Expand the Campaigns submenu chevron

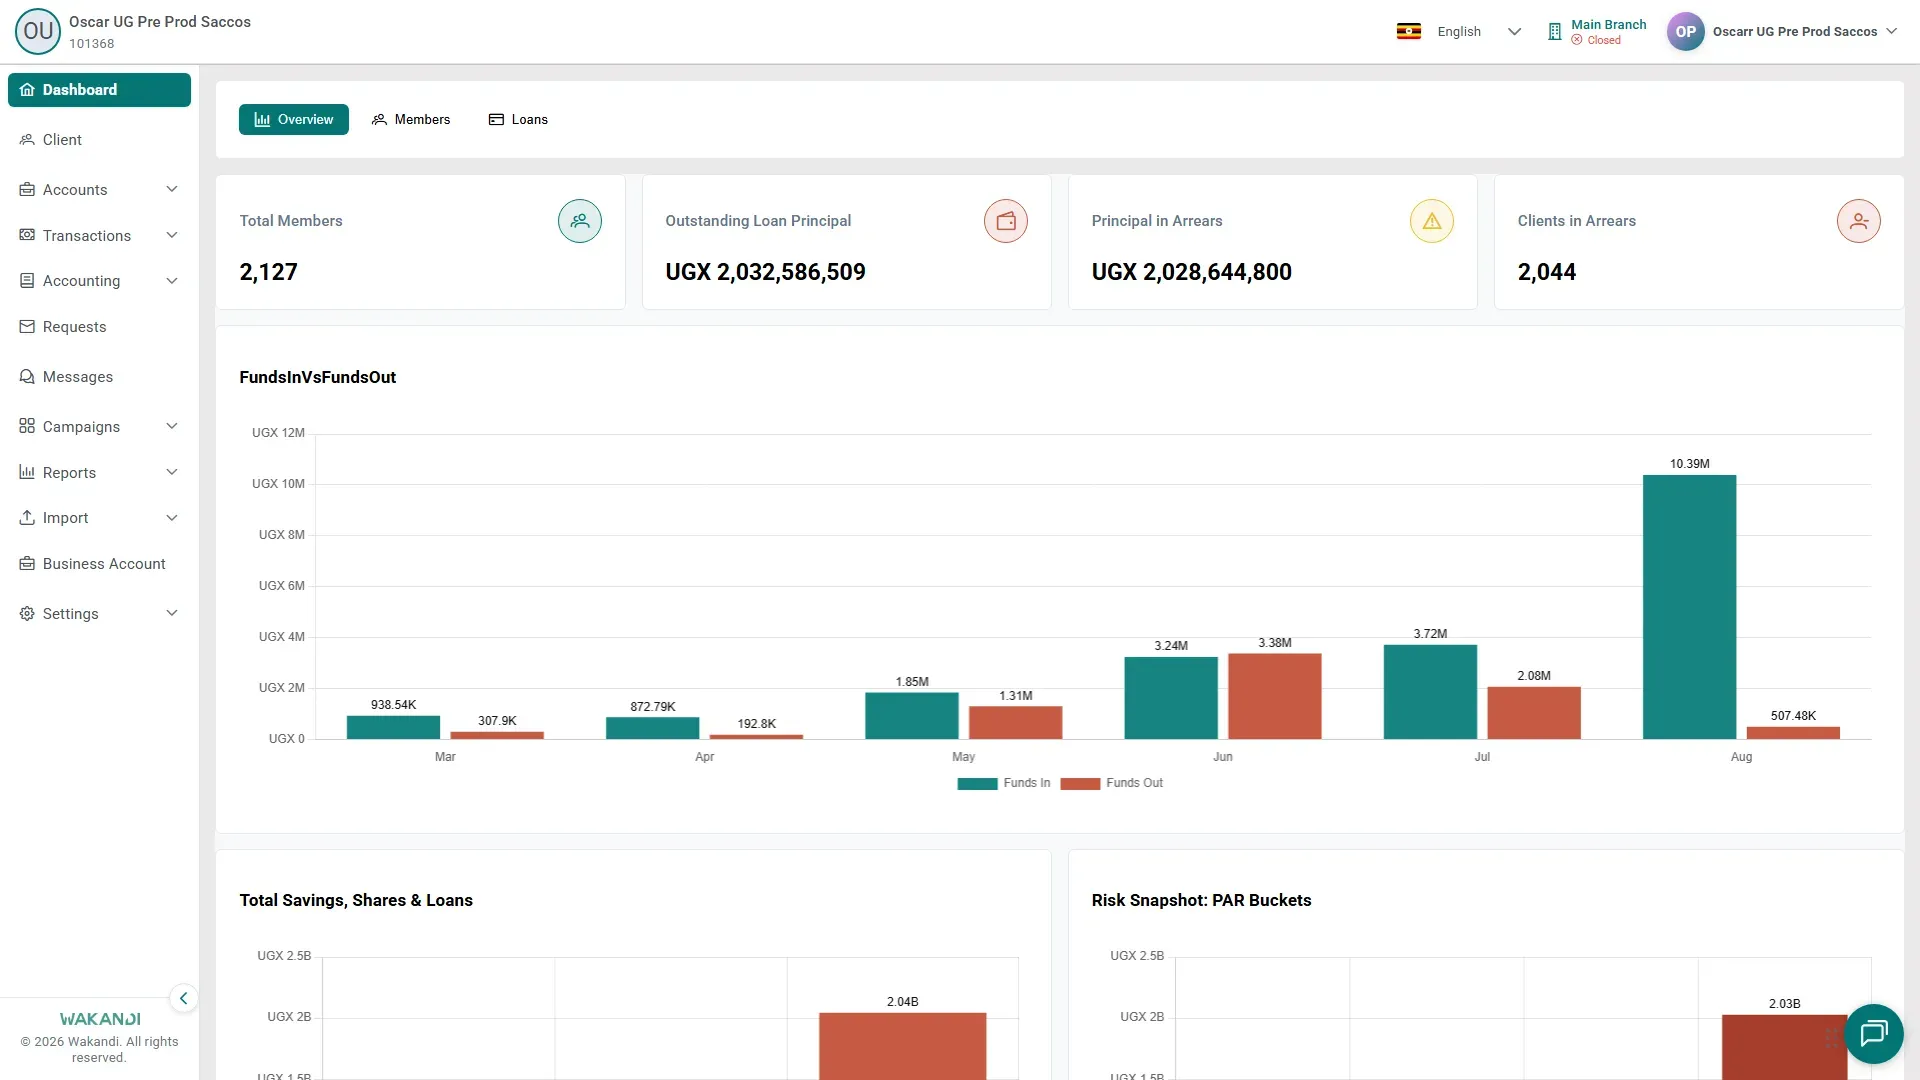coord(172,426)
